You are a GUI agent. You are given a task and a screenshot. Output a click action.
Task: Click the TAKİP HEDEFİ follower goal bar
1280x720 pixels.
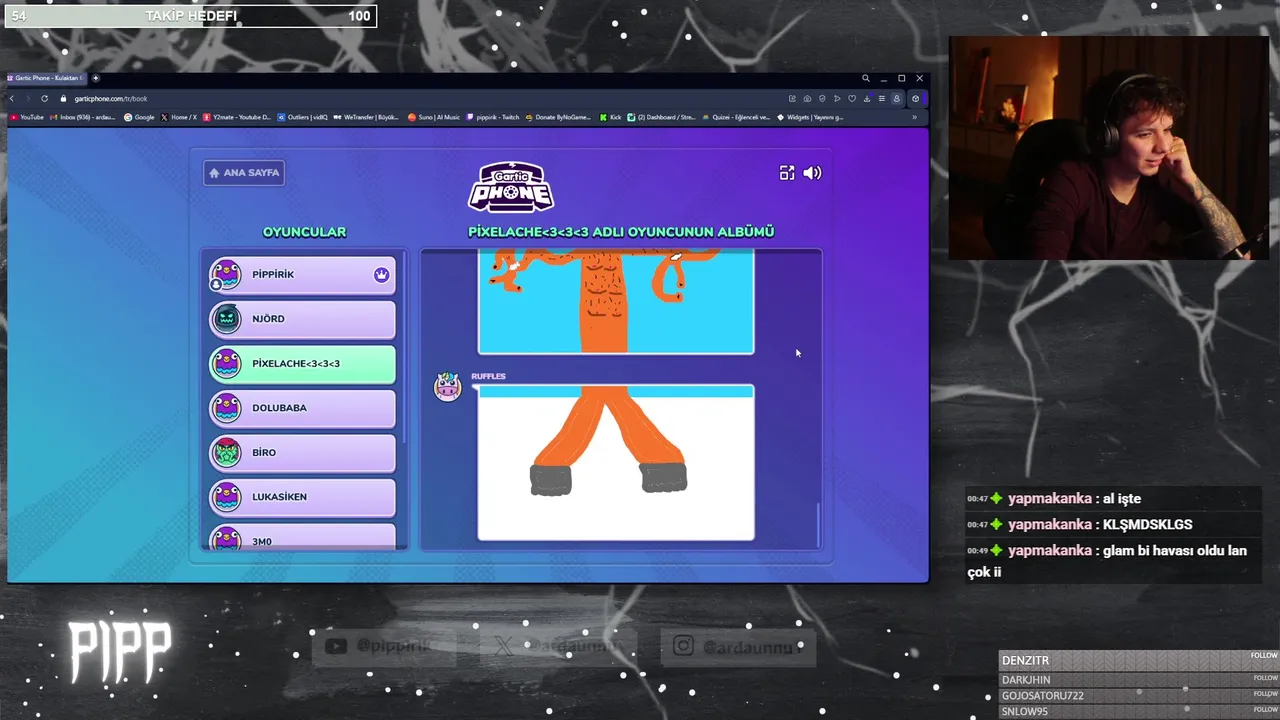190,16
